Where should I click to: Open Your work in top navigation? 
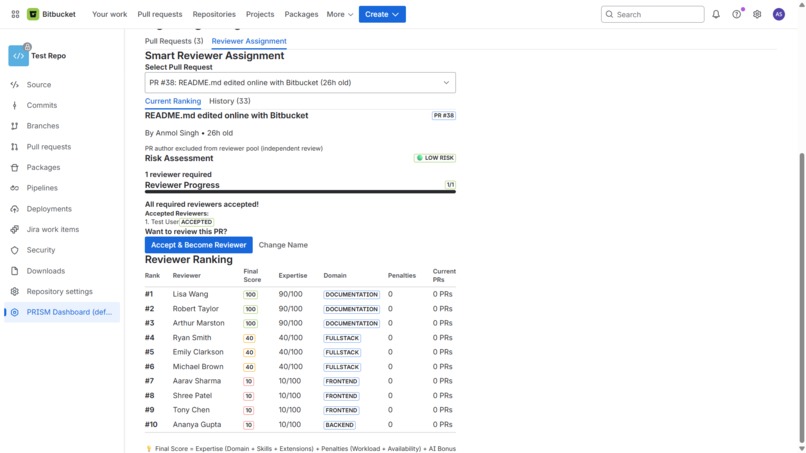[109, 14]
